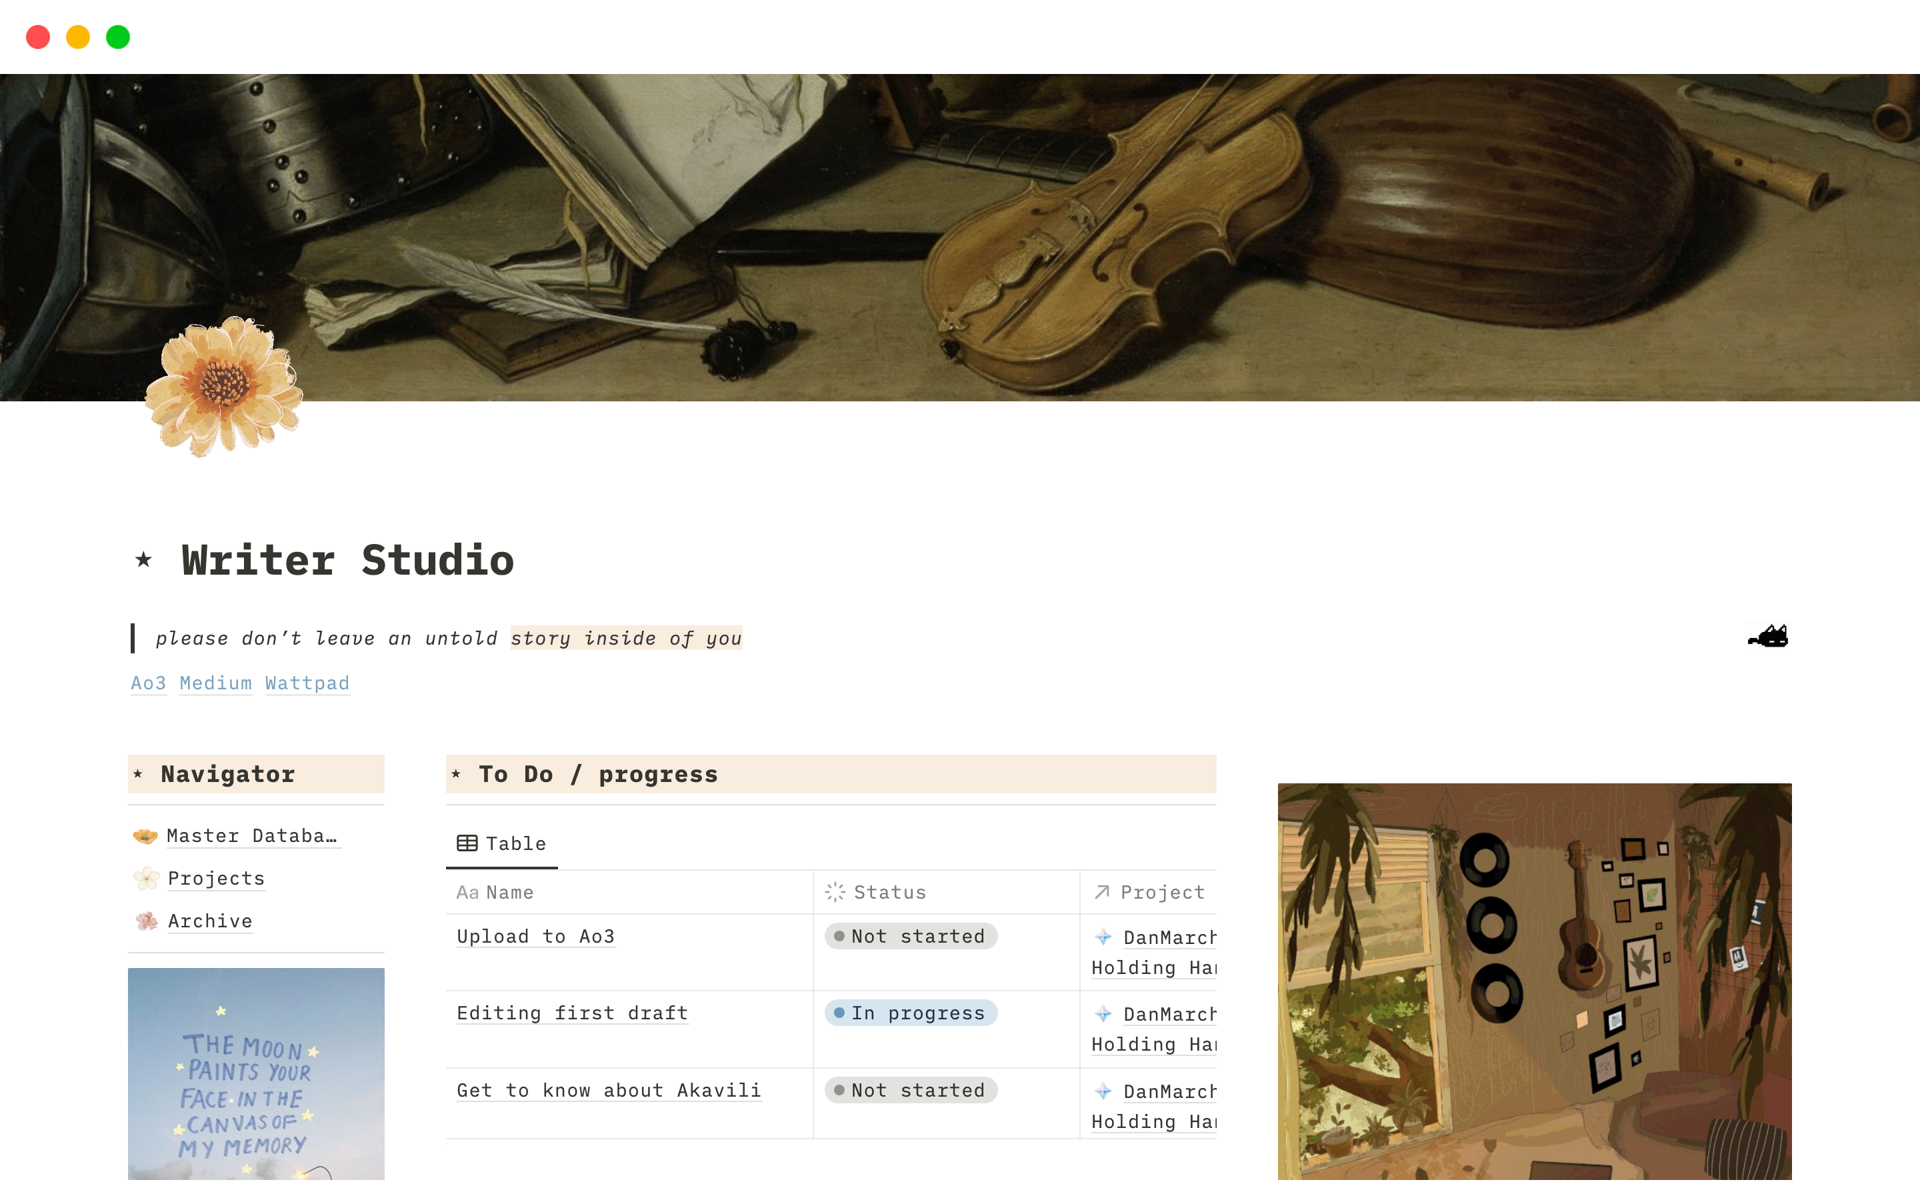Viewport: 1920px width, 1200px height.
Task: Click the Projects white flower icon
Action: (146, 878)
